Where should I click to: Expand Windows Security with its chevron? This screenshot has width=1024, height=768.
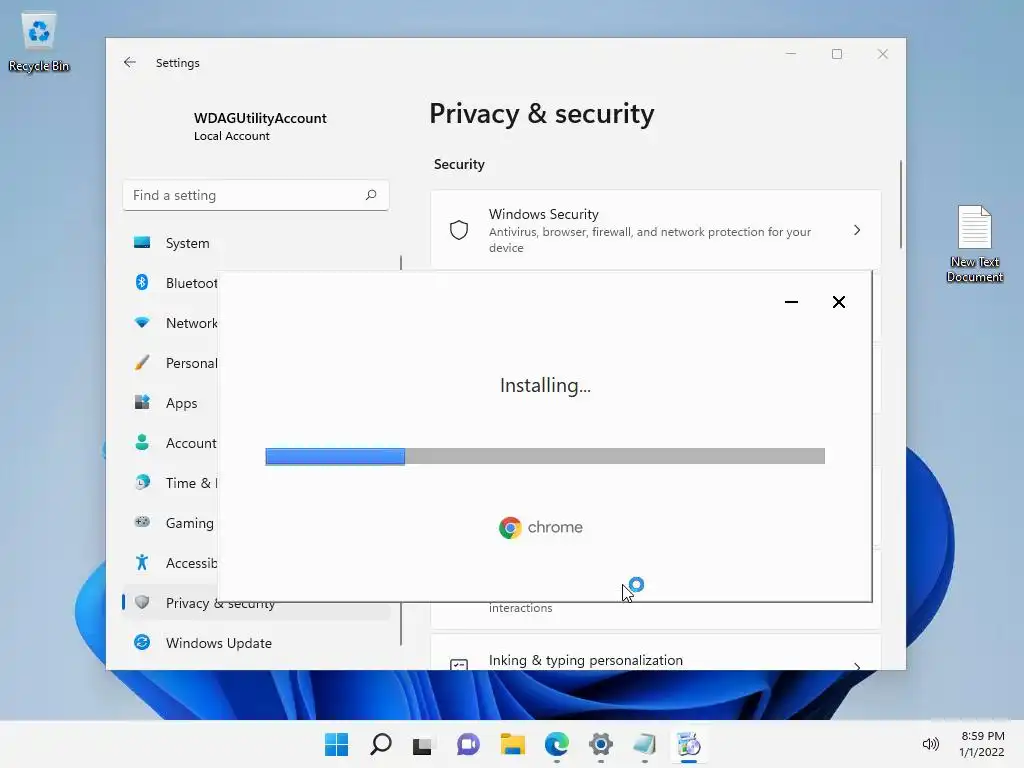coord(857,230)
